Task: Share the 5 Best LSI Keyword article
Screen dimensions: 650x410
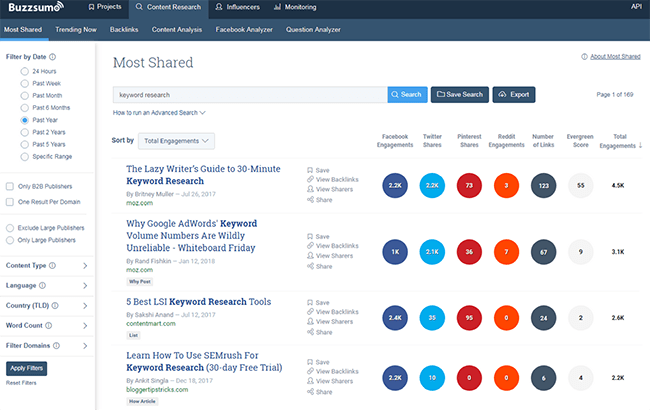Action: [x=320, y=332]
